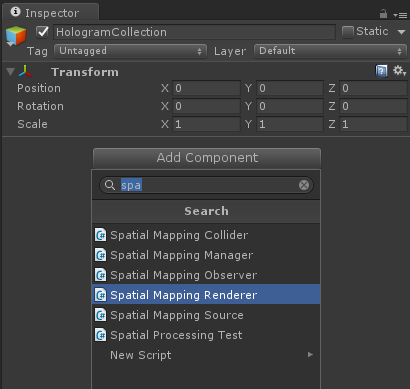
Task: Click the Rotation X field
Action: point(206,106)
